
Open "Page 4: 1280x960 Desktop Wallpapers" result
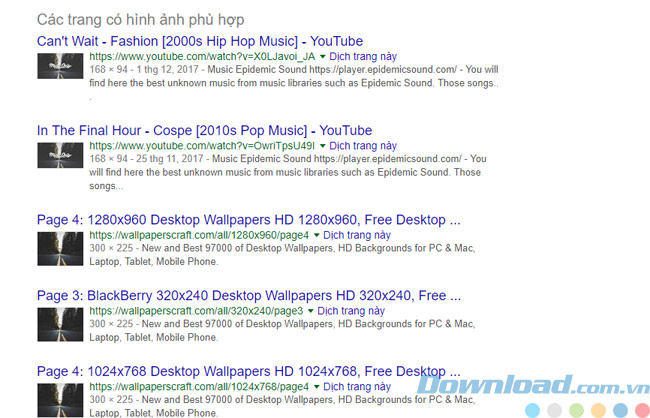click(249, 219)
